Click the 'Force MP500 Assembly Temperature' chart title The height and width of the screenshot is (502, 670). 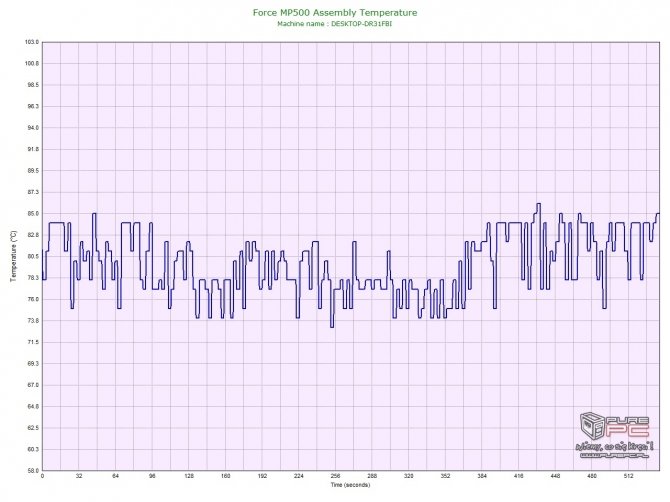coord(335,12)
